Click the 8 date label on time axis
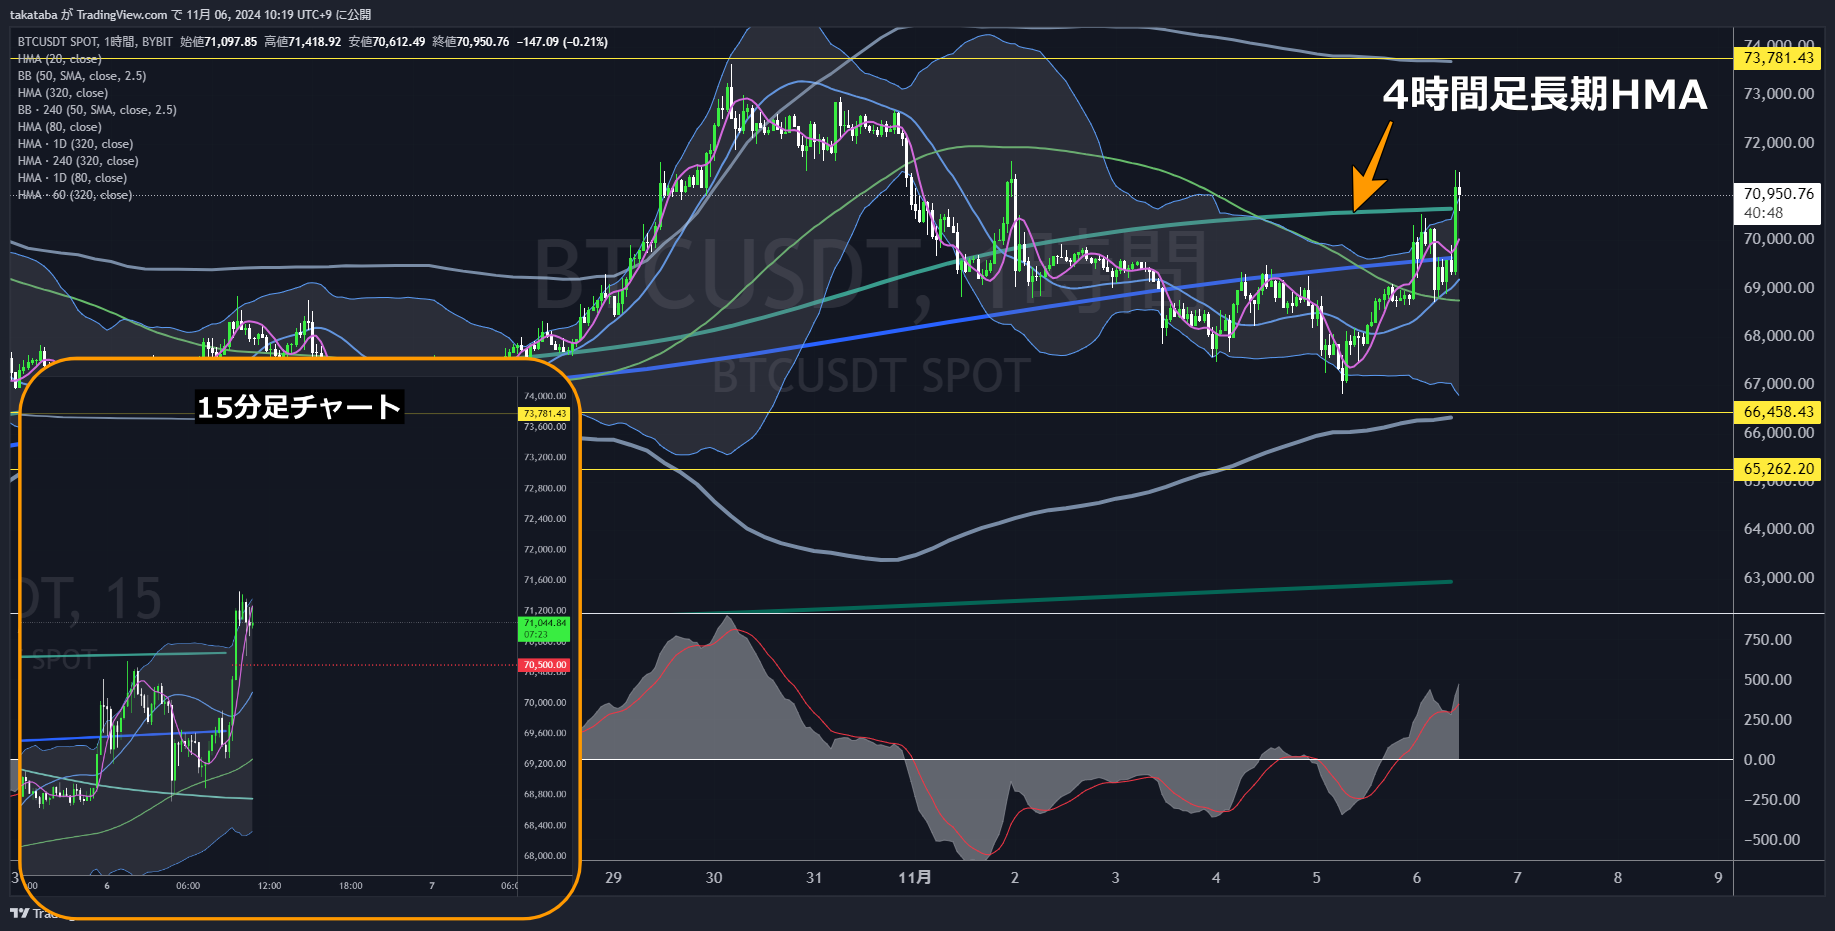Screen dimensions: 1835x931 [1618, 878]
